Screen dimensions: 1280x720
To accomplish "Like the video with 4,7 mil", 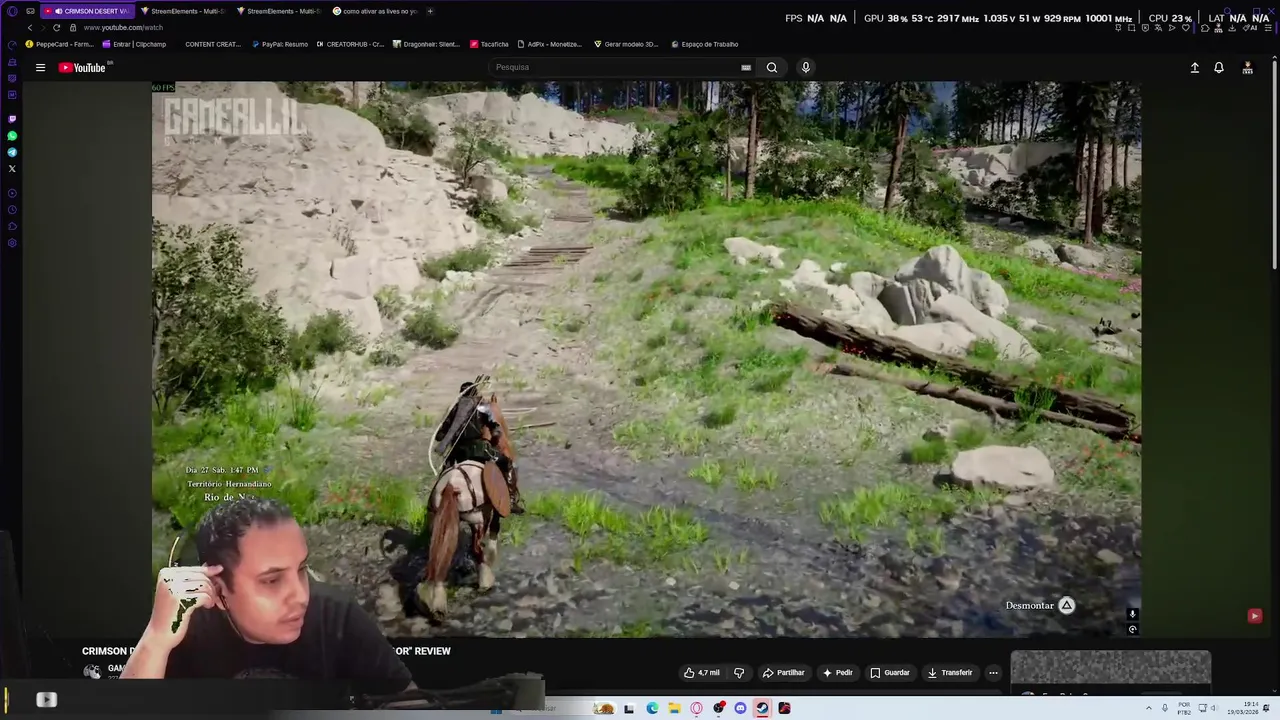I will [702, 673].
